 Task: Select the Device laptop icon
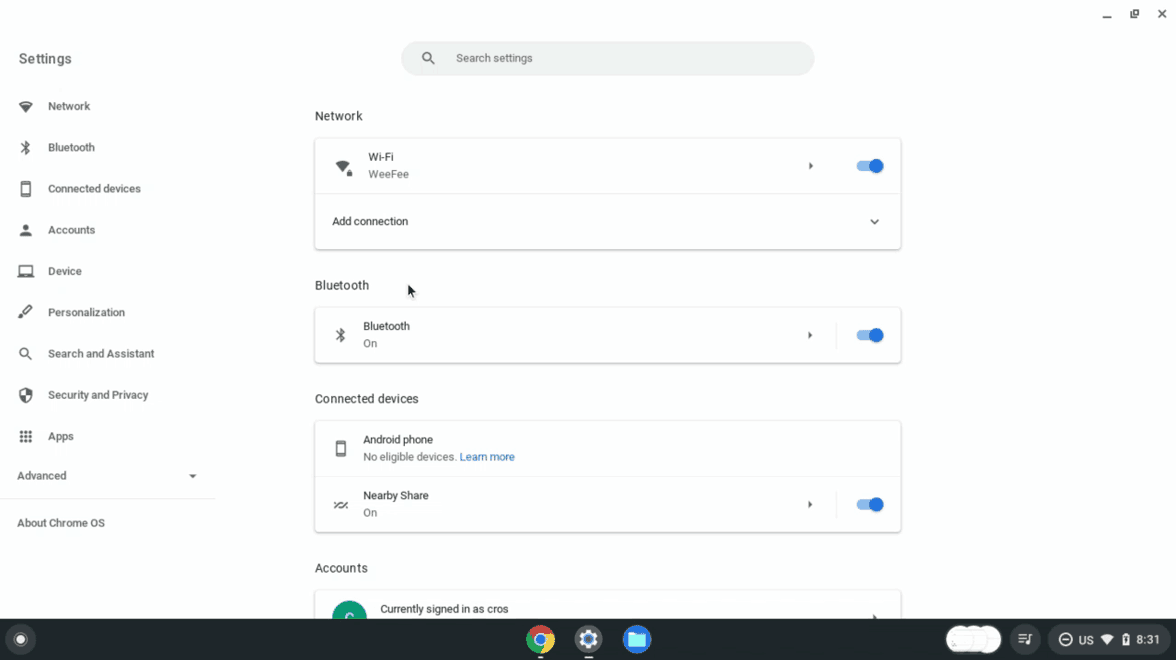[25, 270]
